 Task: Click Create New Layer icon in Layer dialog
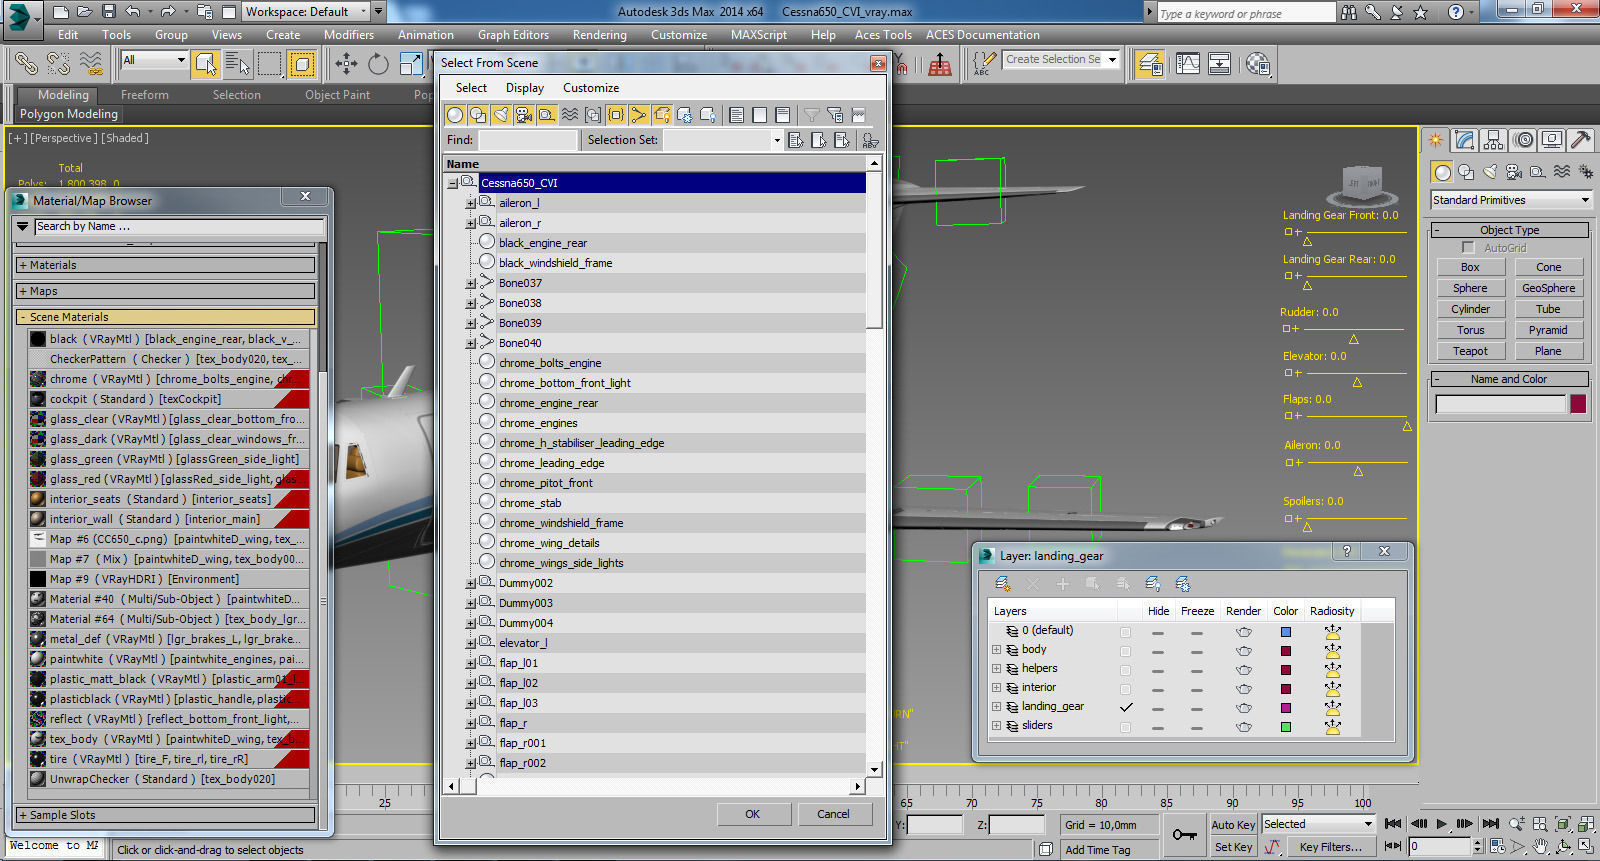pos(1003,584)
